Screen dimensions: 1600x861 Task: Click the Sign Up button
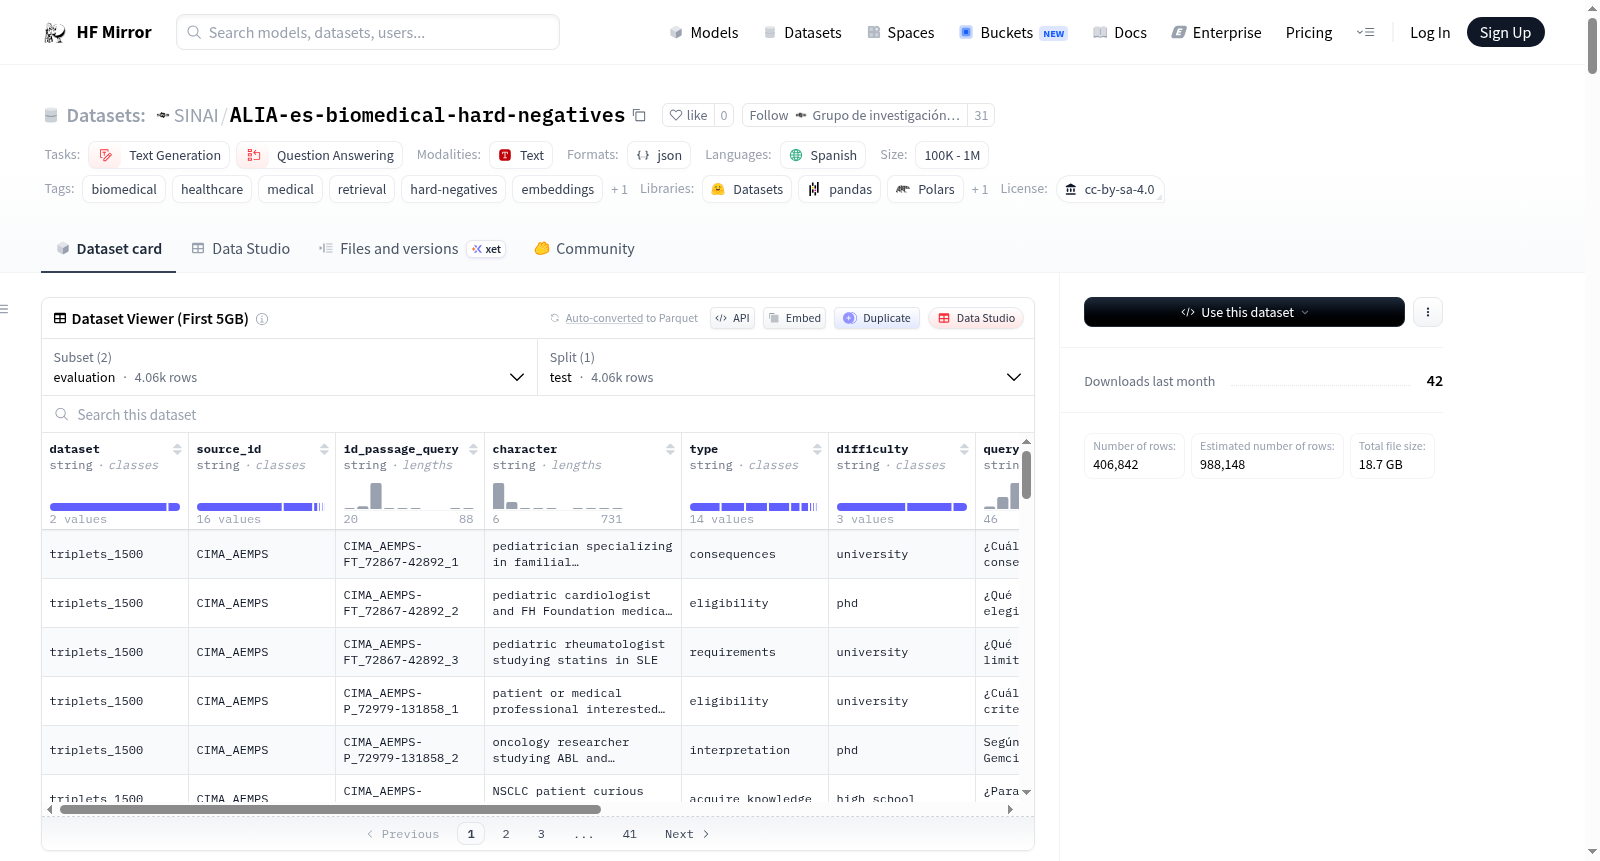(1505, 32)
